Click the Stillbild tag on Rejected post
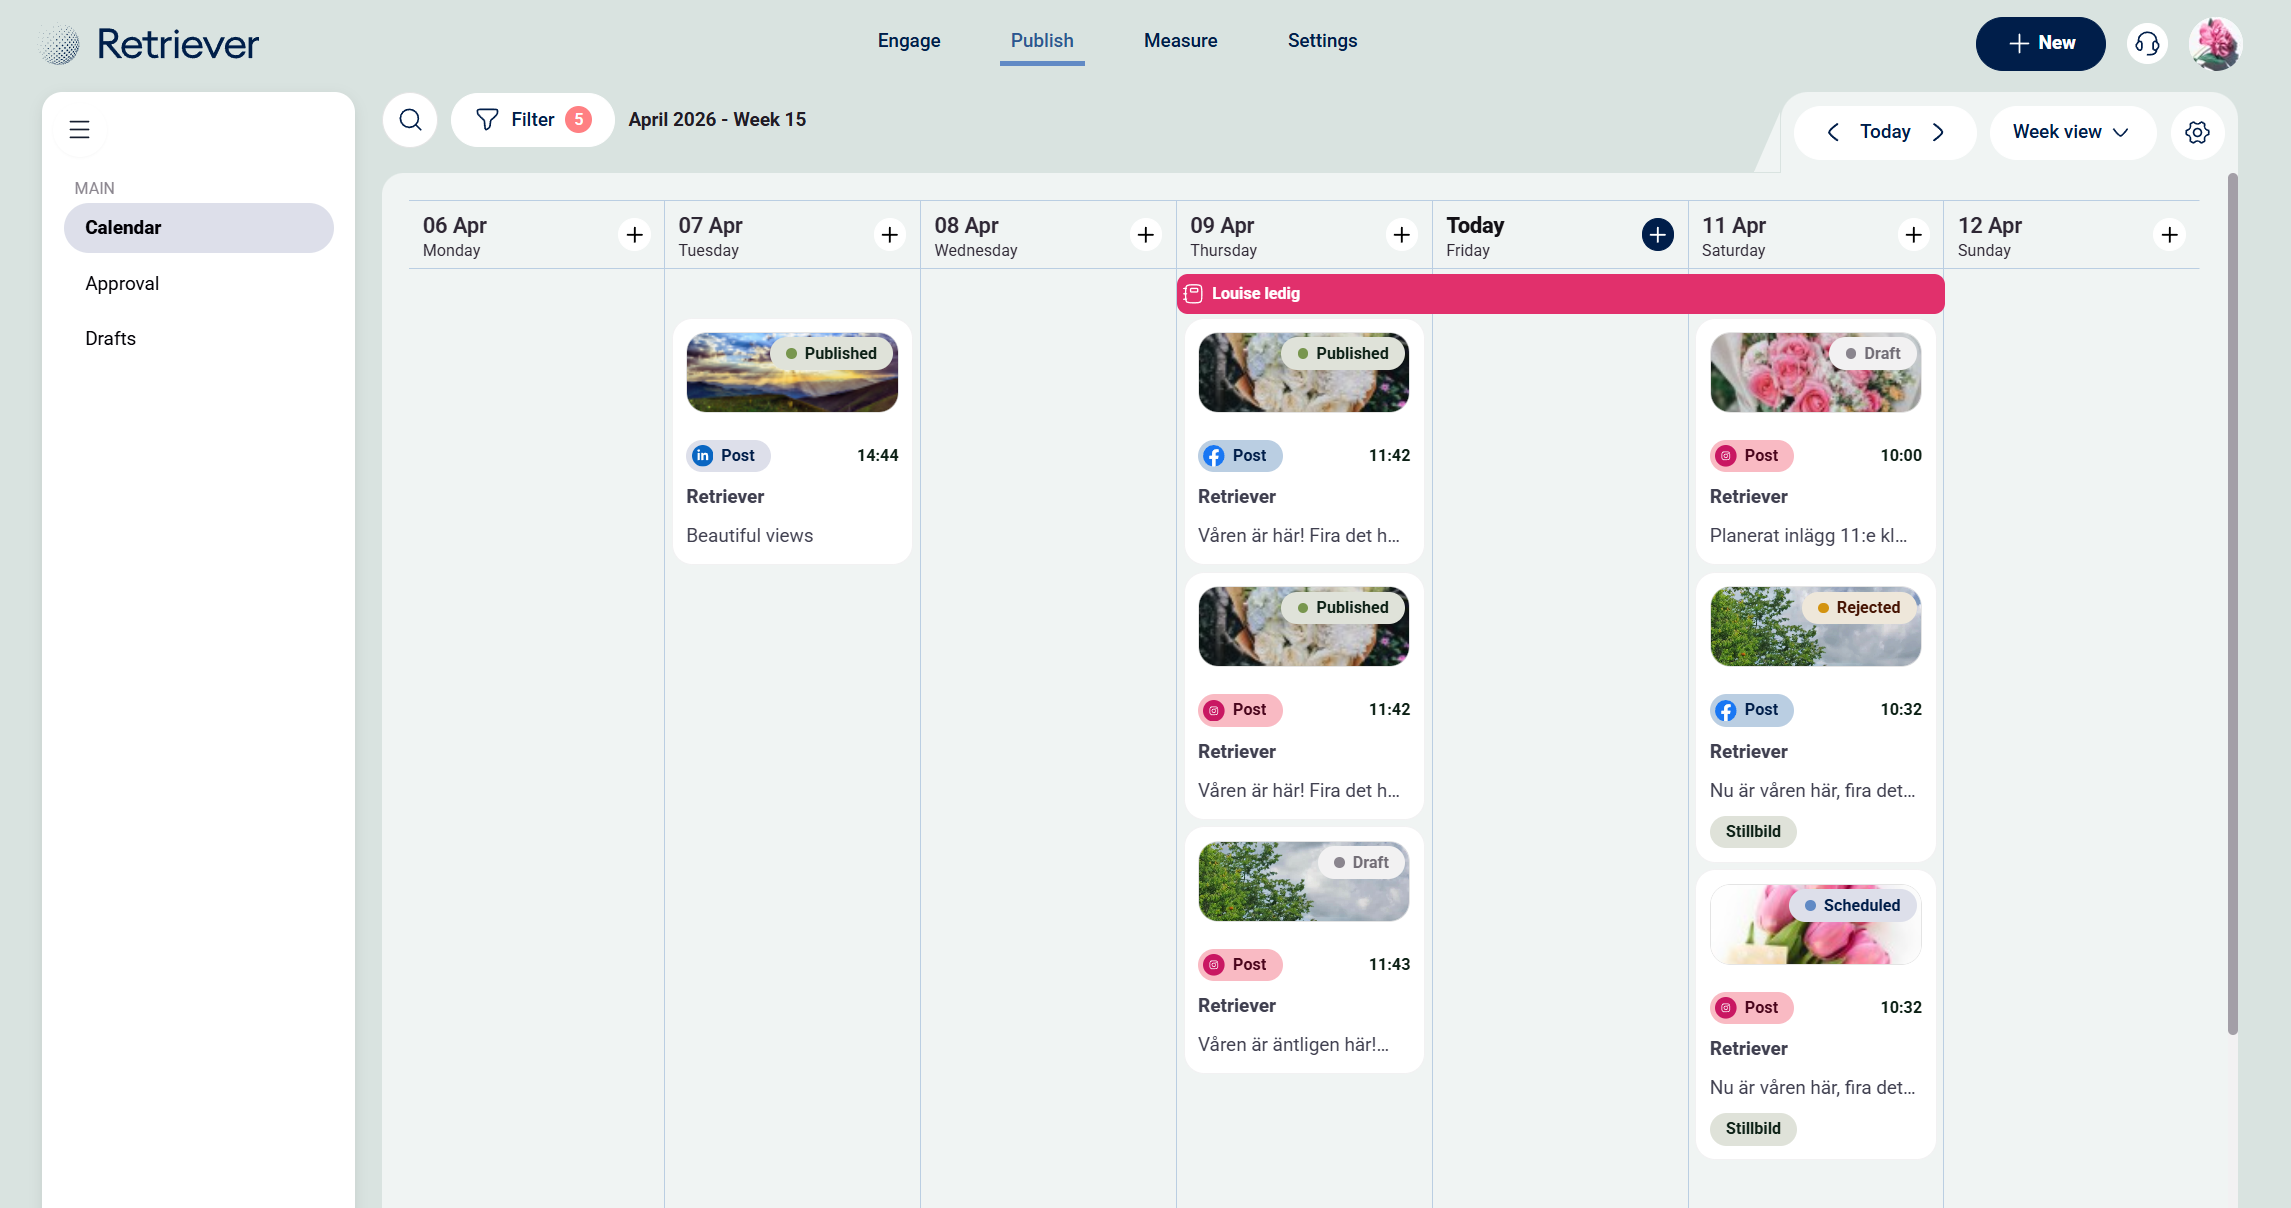 (x=1752, y=832)
